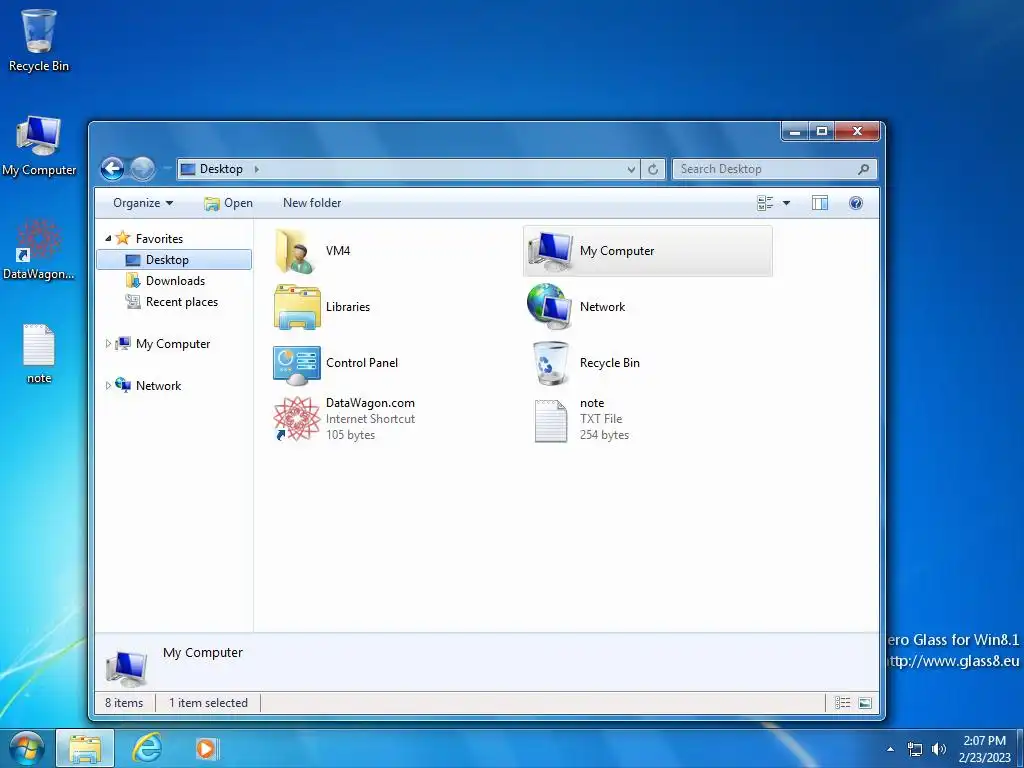Open the VM4 user folder icon

[x=296, y=251]
